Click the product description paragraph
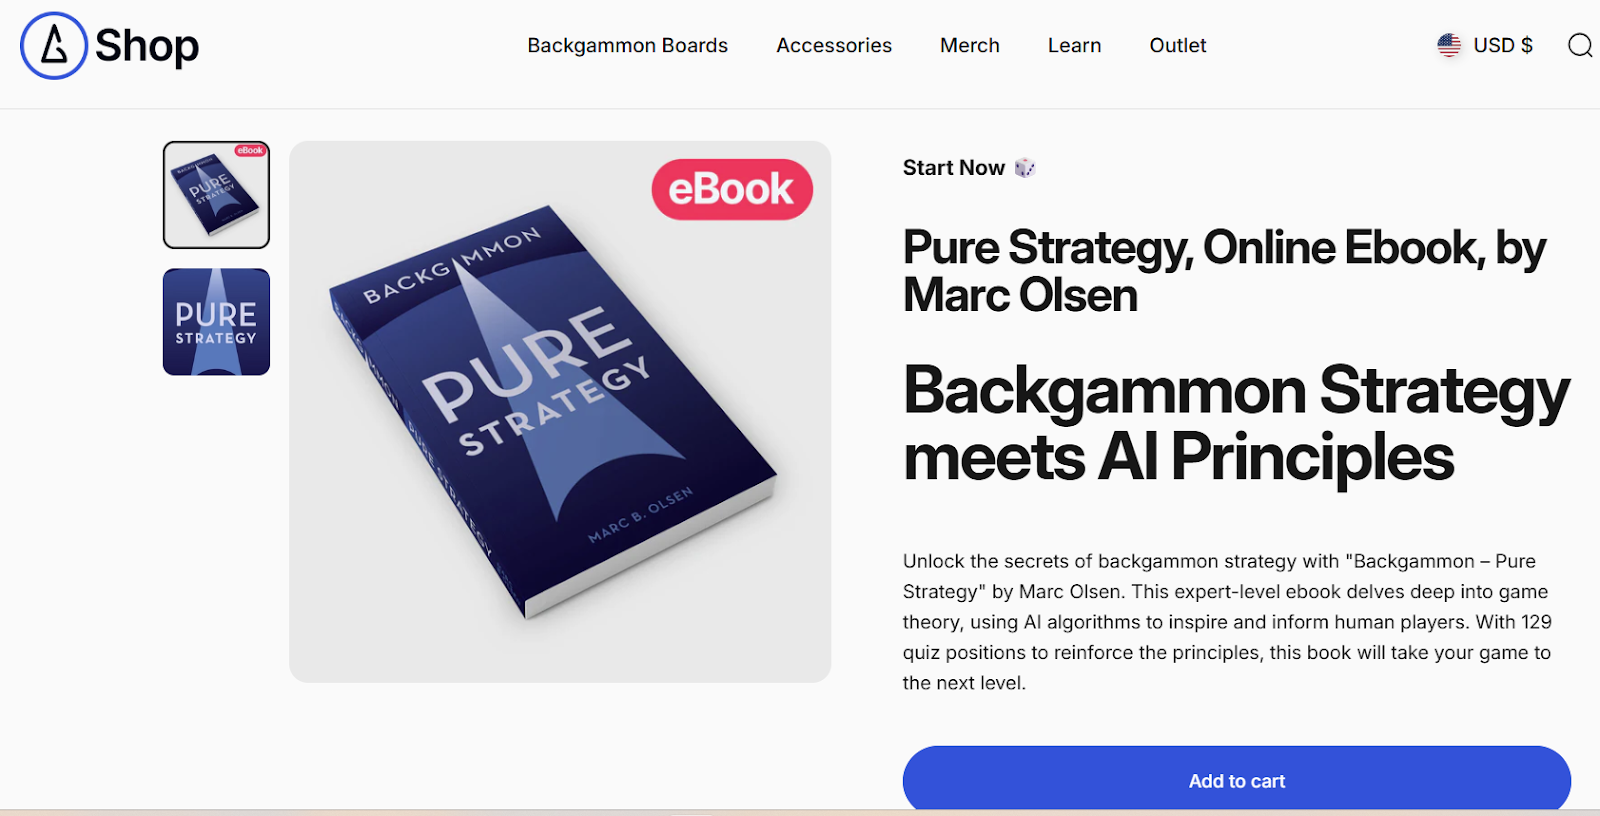The image size is (1600, 816). (x=1227, y=622)
